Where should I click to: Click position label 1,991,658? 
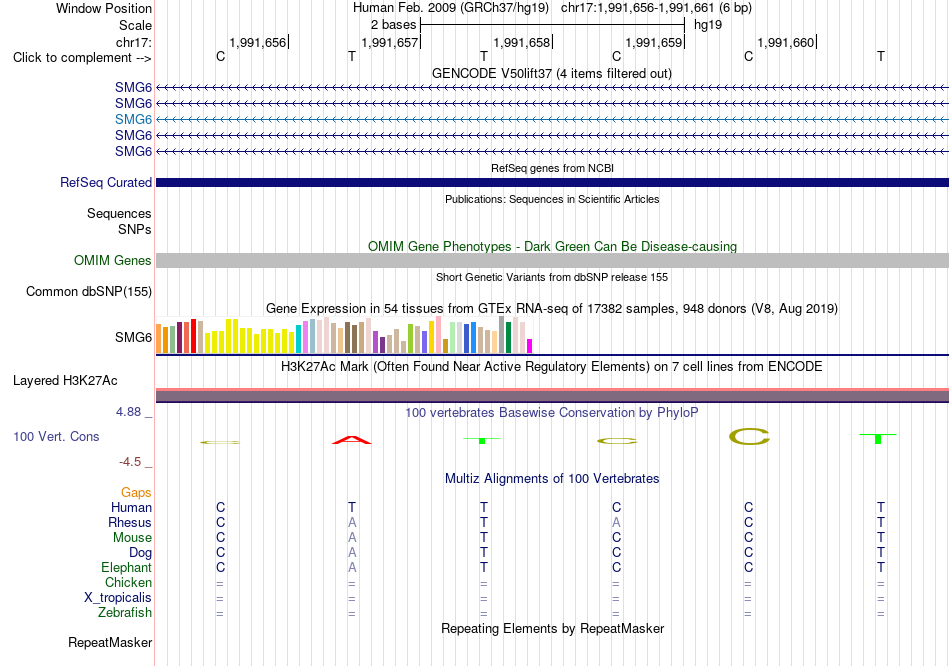pyautogui.click(x=522, y=42)
